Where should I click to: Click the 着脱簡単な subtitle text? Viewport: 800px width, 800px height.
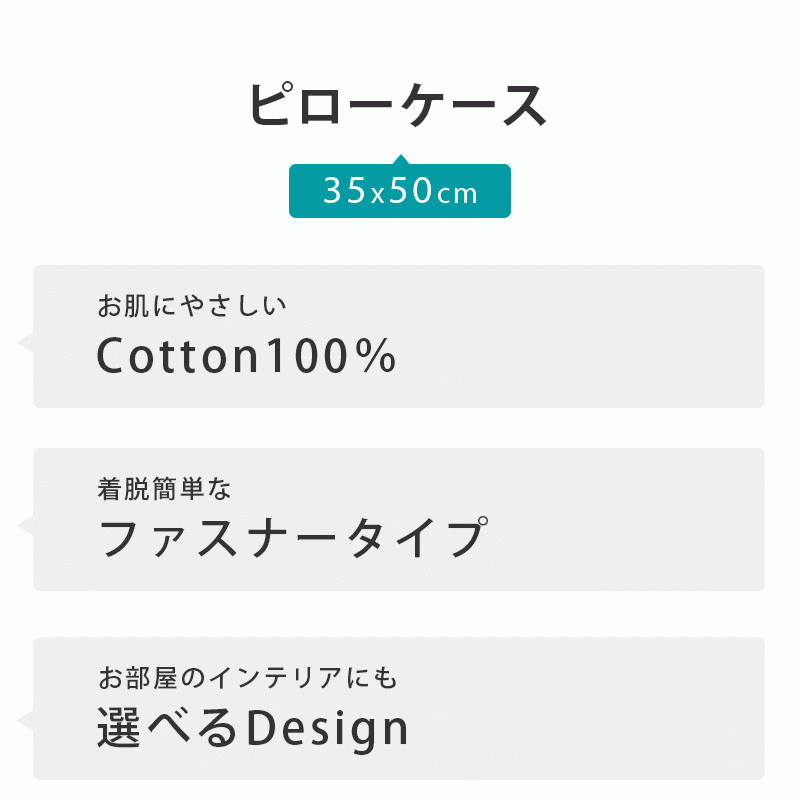(x=165, y=489)
